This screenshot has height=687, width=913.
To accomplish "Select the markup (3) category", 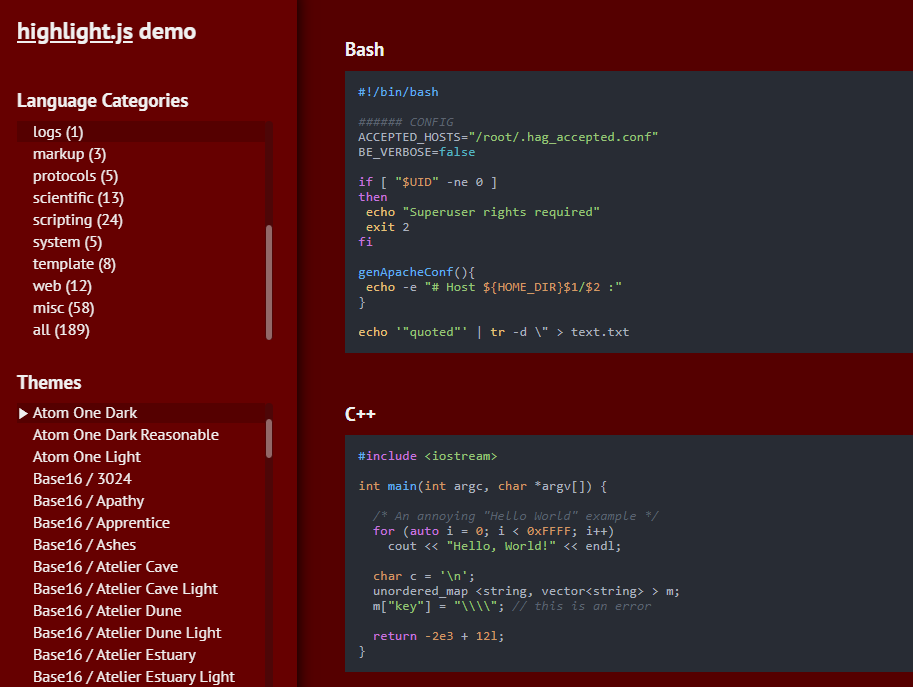I will tap(69, 154).
